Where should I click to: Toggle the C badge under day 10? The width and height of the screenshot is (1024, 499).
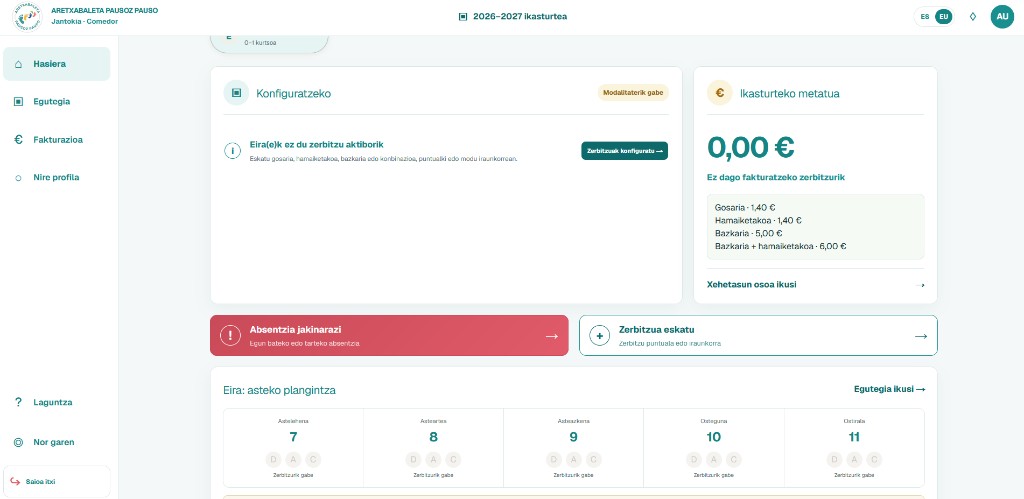click(x=733, y=459)
